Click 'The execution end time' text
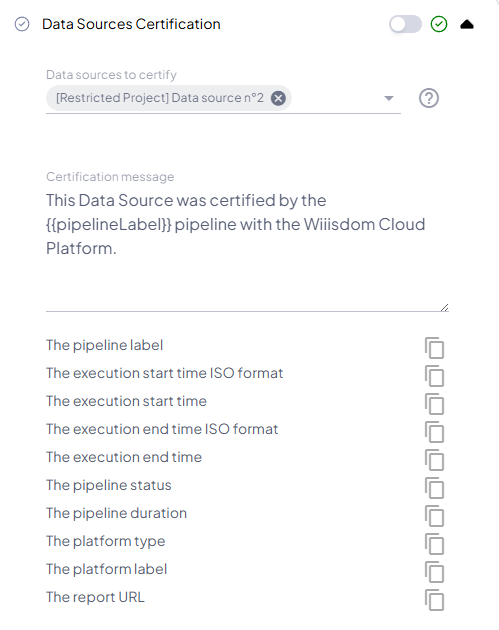499x630 pixels. click(124, 457)
